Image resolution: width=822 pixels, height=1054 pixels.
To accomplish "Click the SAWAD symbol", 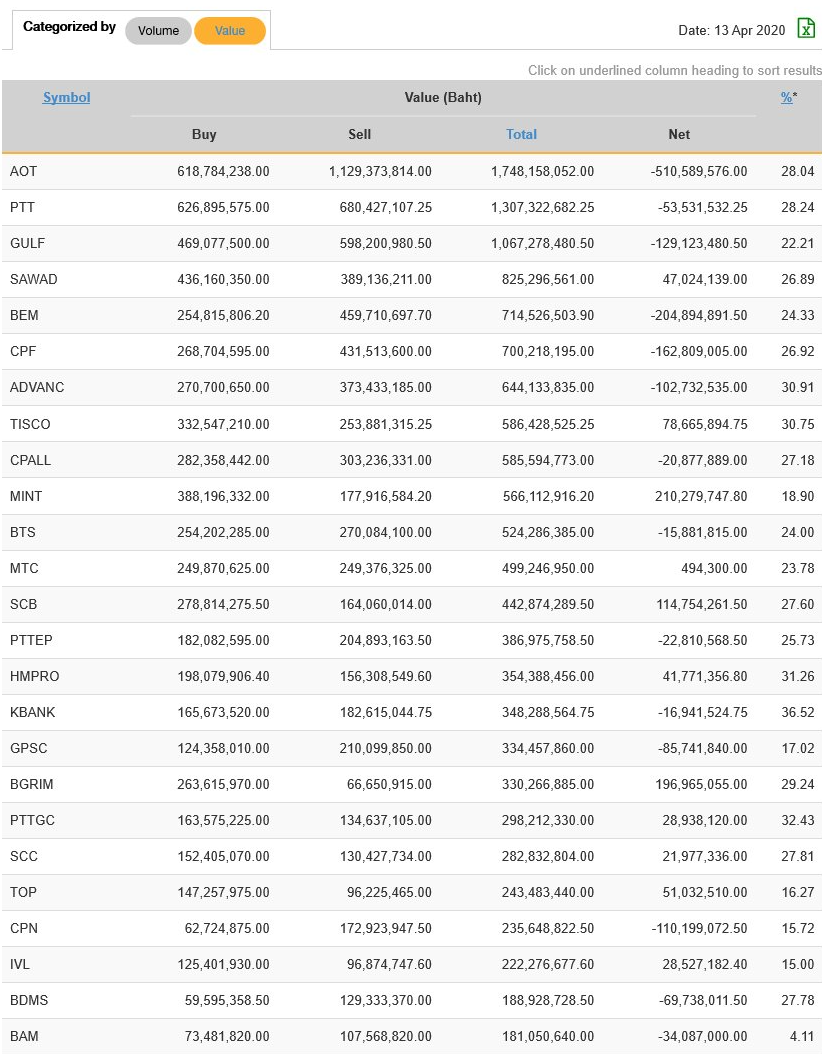I will (x=33, y=279).
